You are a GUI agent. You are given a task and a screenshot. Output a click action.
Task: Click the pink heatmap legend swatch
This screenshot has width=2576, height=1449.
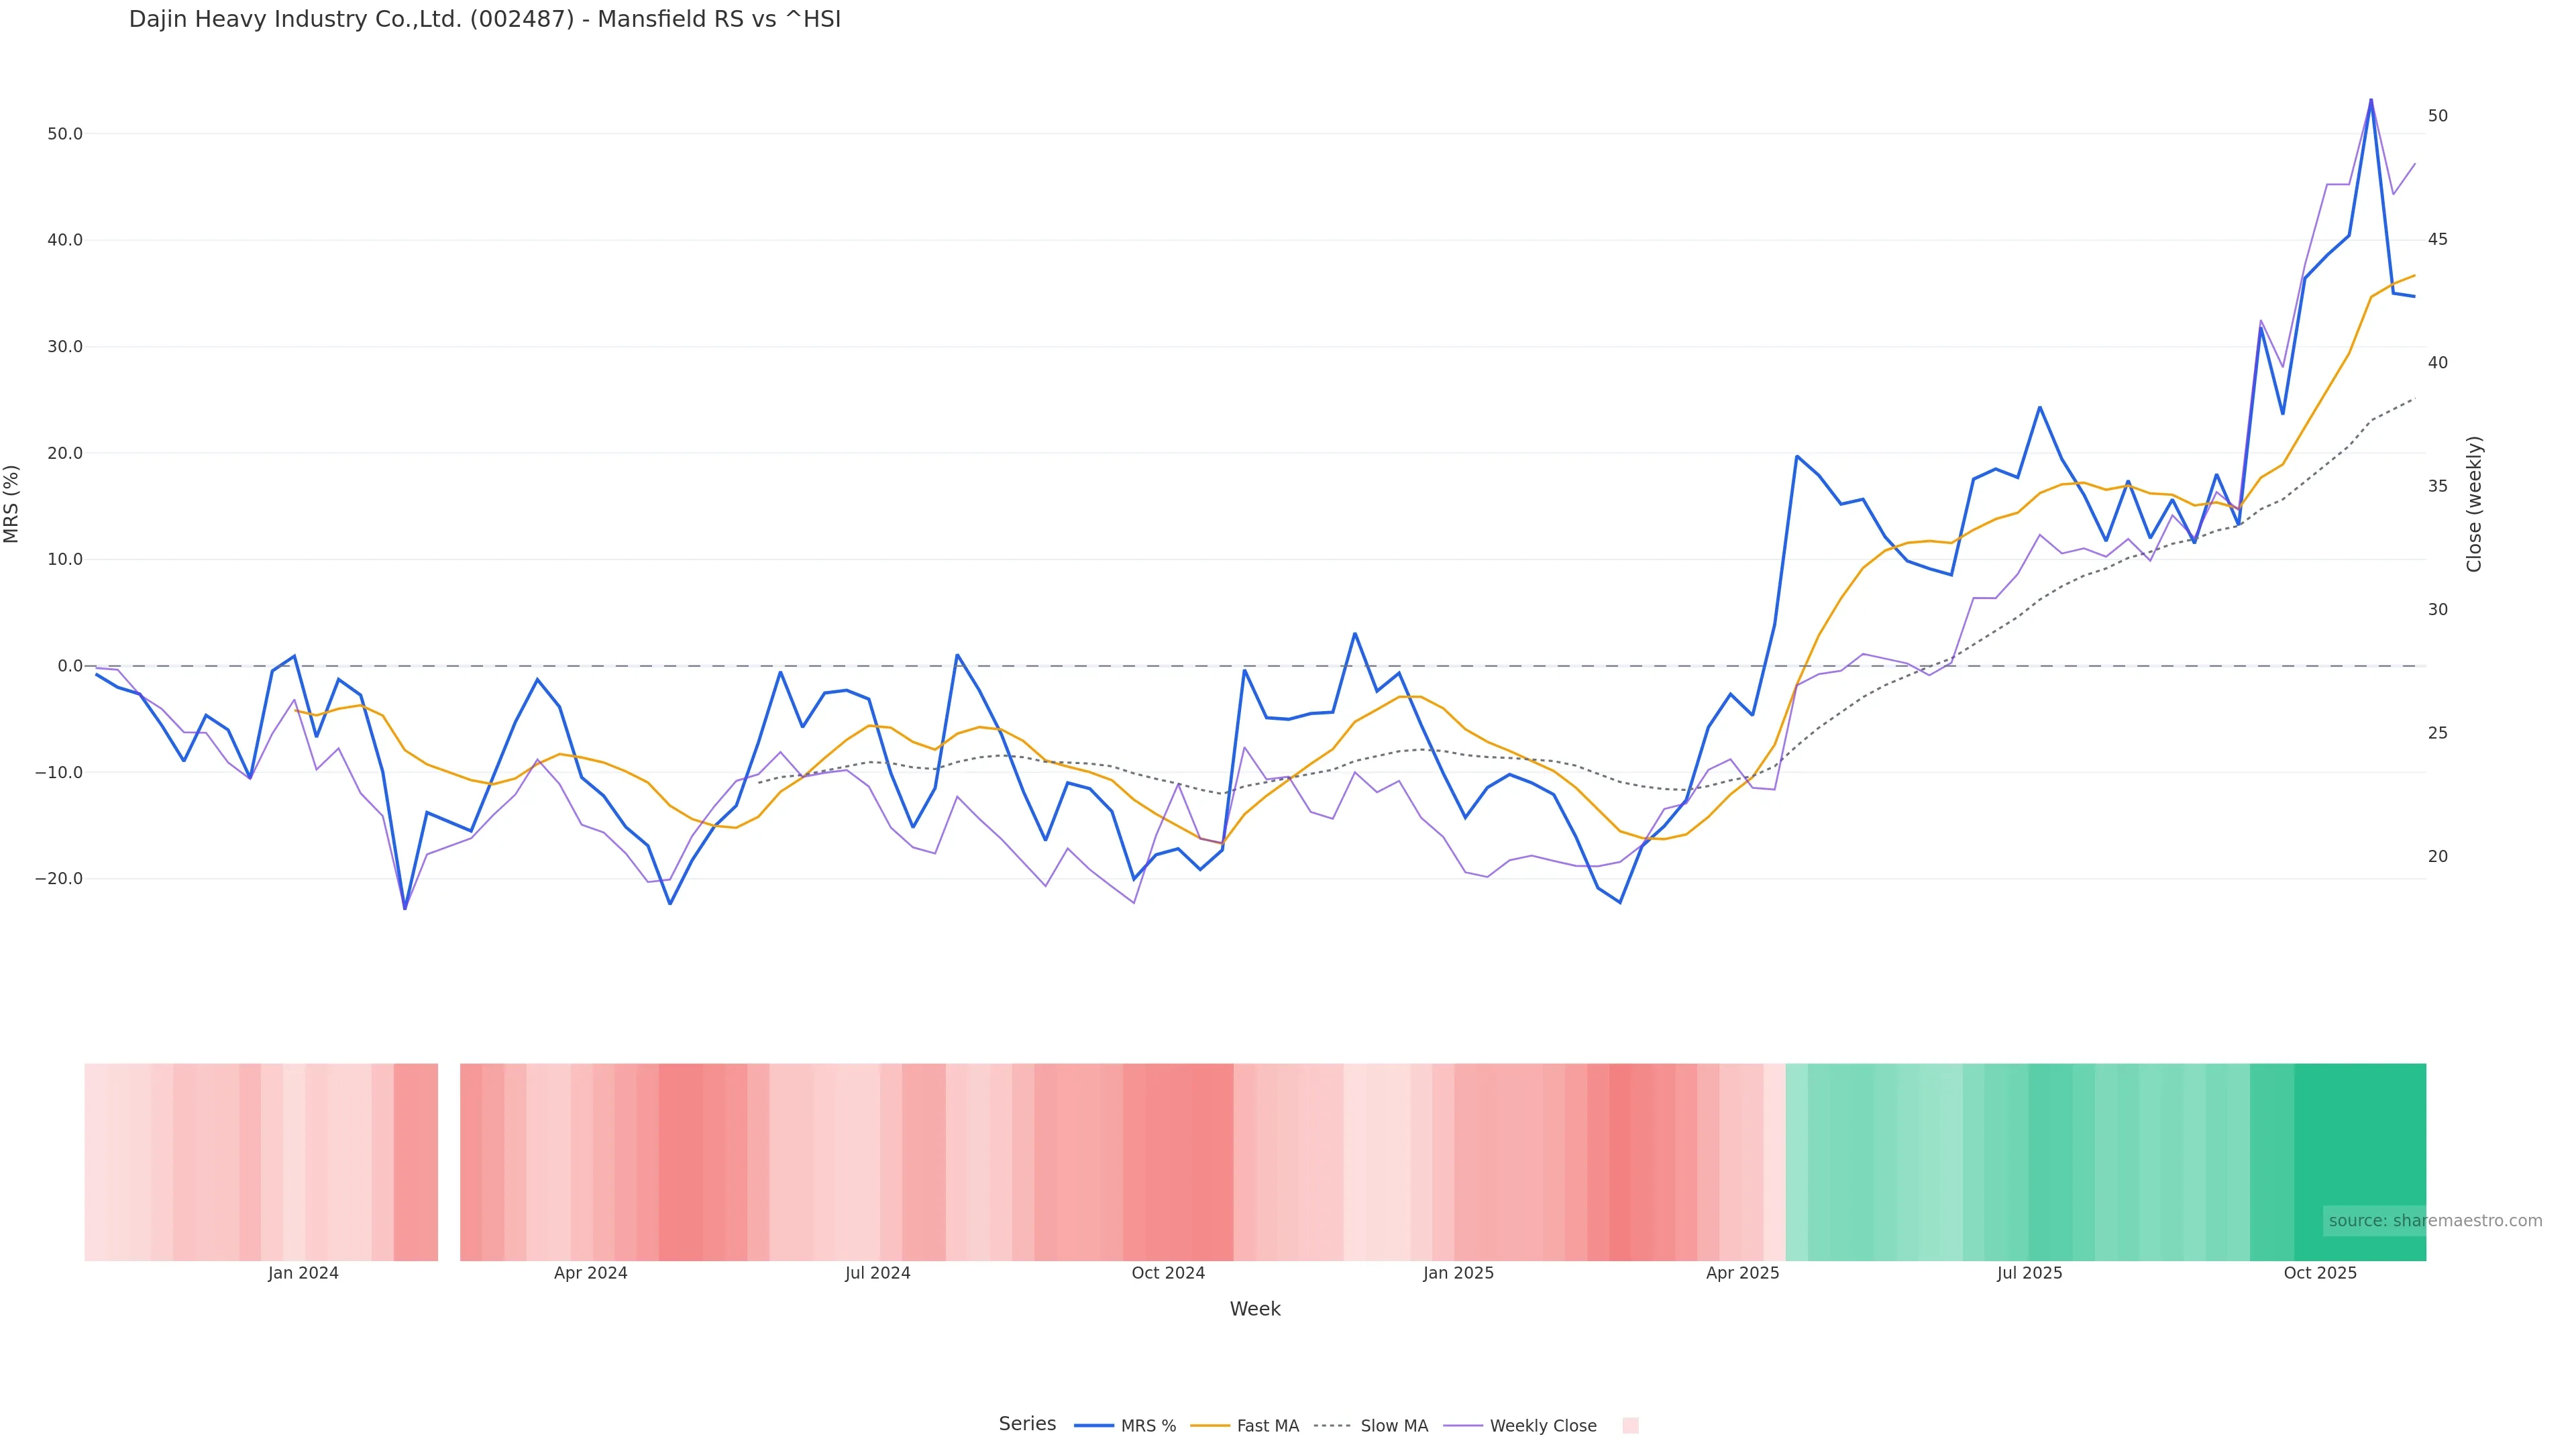coord(1630,1426)
